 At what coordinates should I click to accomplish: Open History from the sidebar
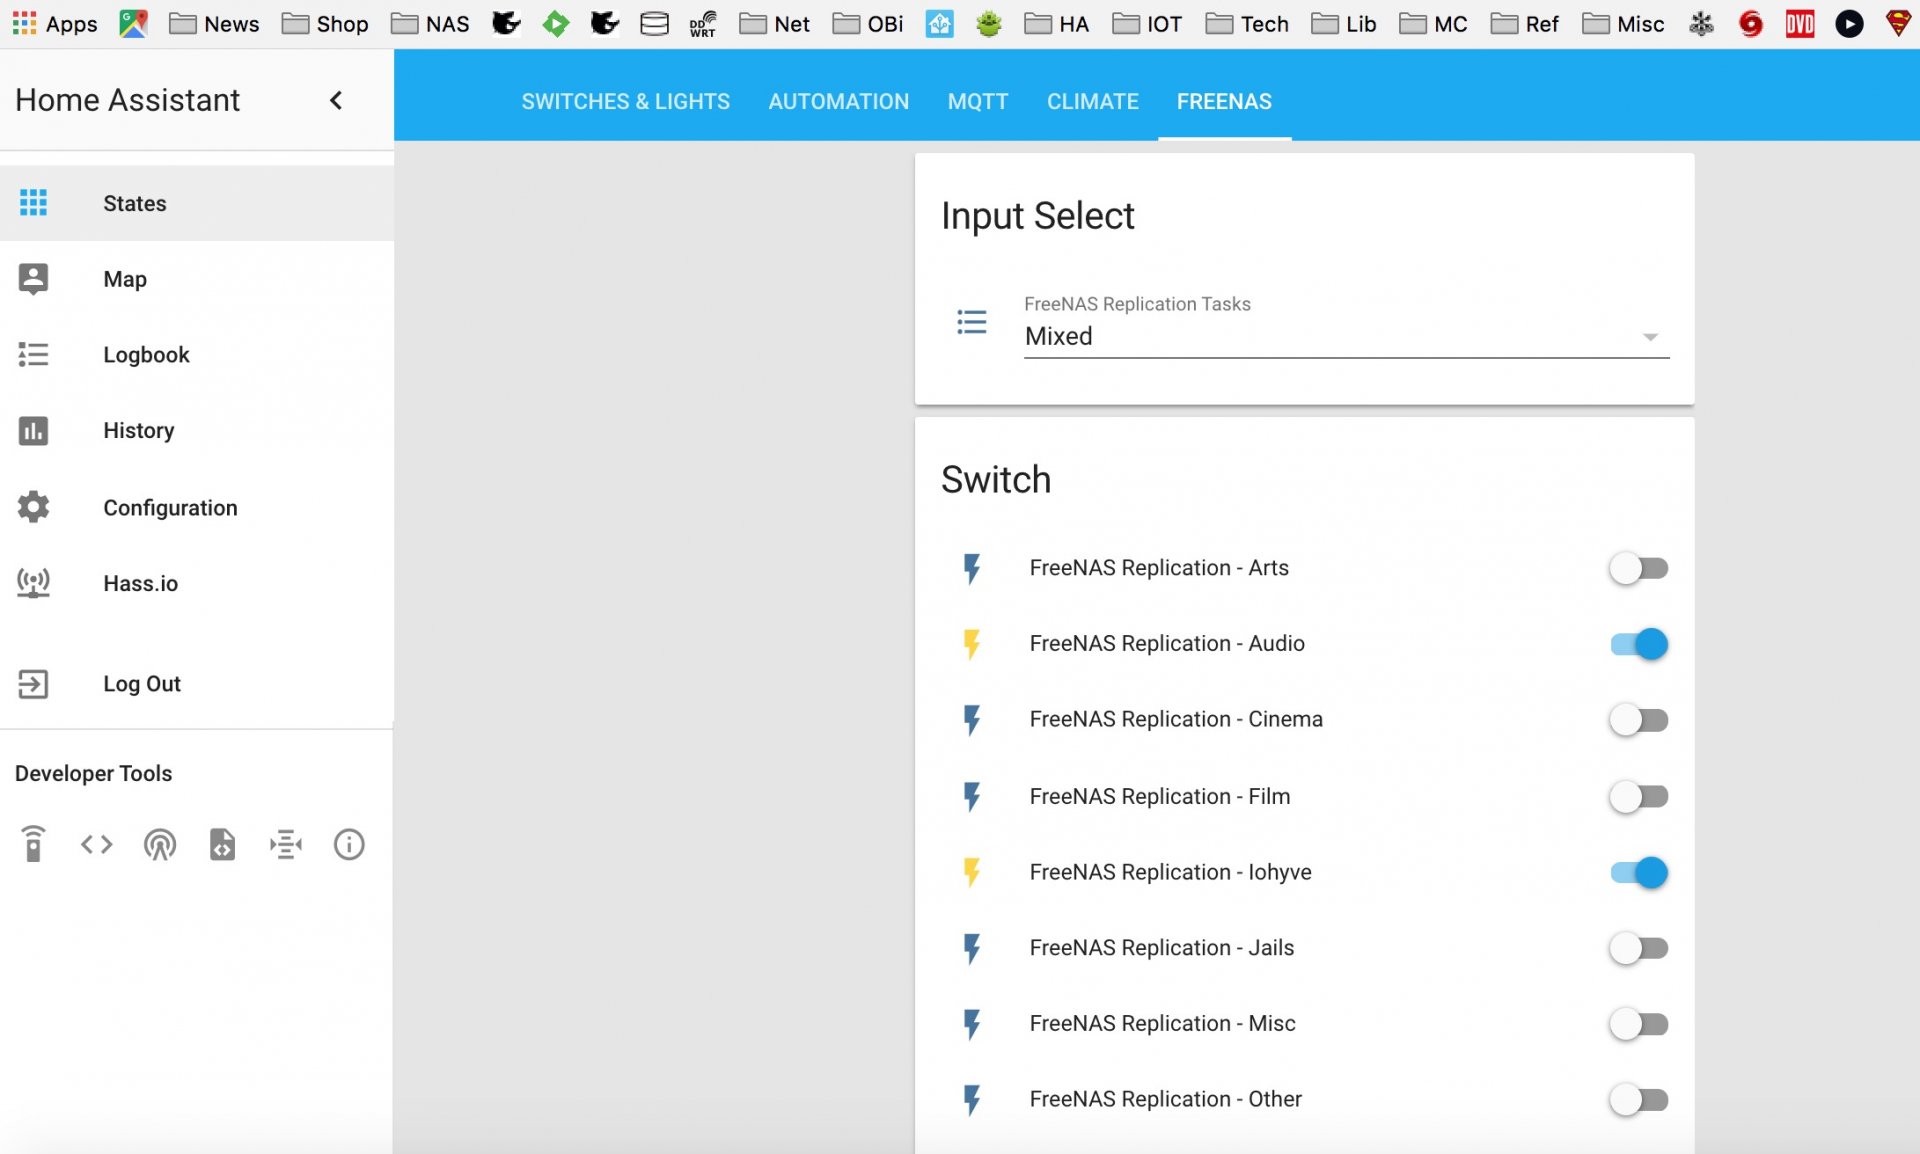pos(197,431)
